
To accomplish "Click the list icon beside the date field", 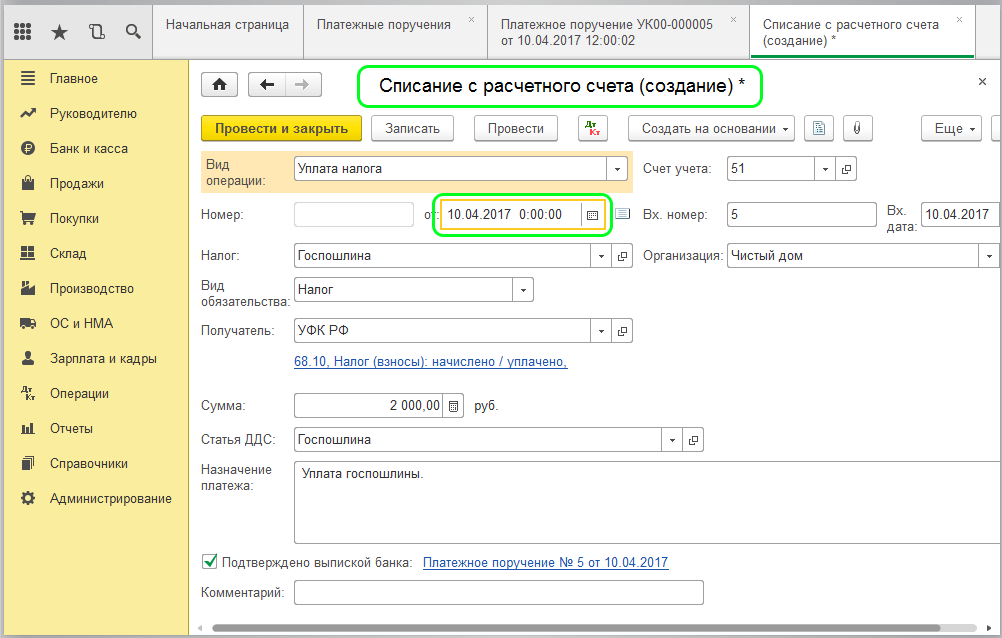I will click(x=622, y=214).
